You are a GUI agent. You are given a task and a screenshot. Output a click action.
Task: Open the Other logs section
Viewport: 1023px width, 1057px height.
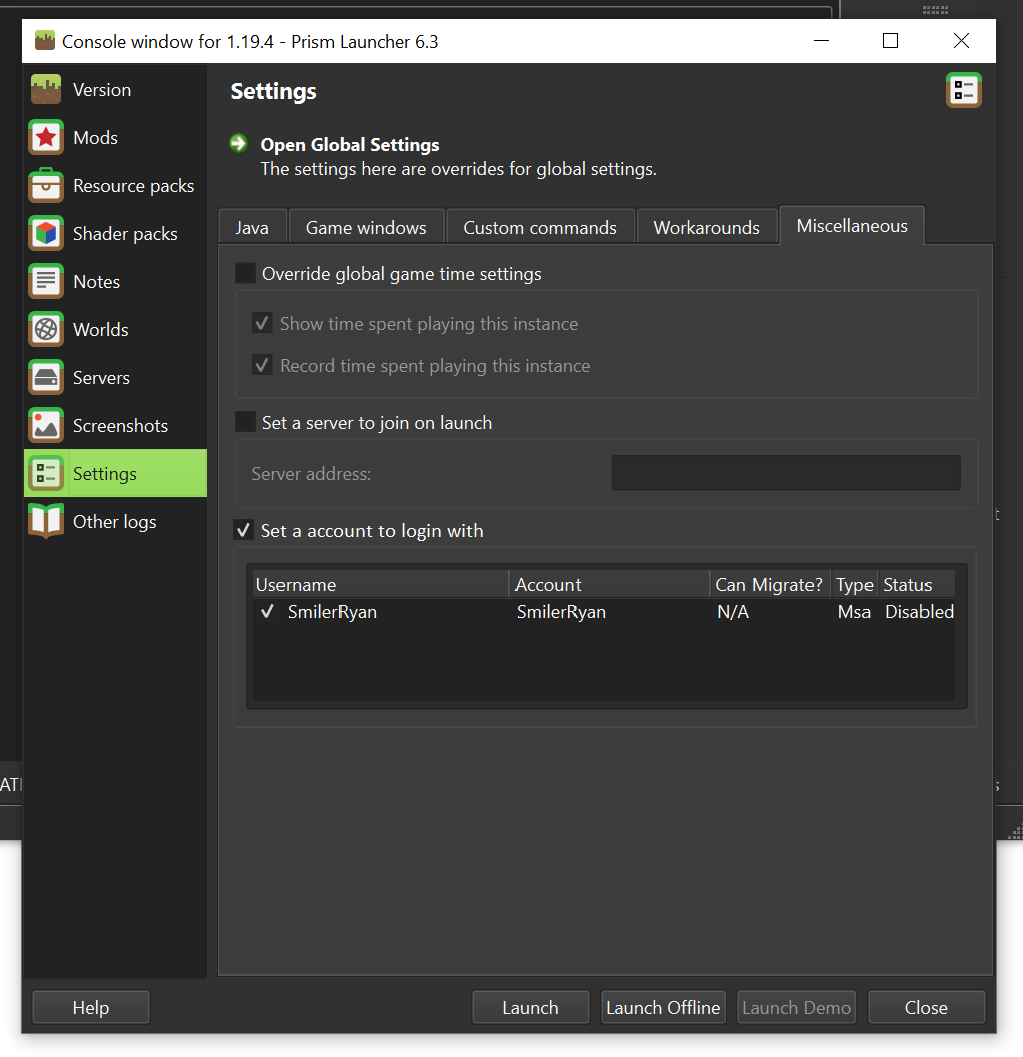(x=114, y=521)
